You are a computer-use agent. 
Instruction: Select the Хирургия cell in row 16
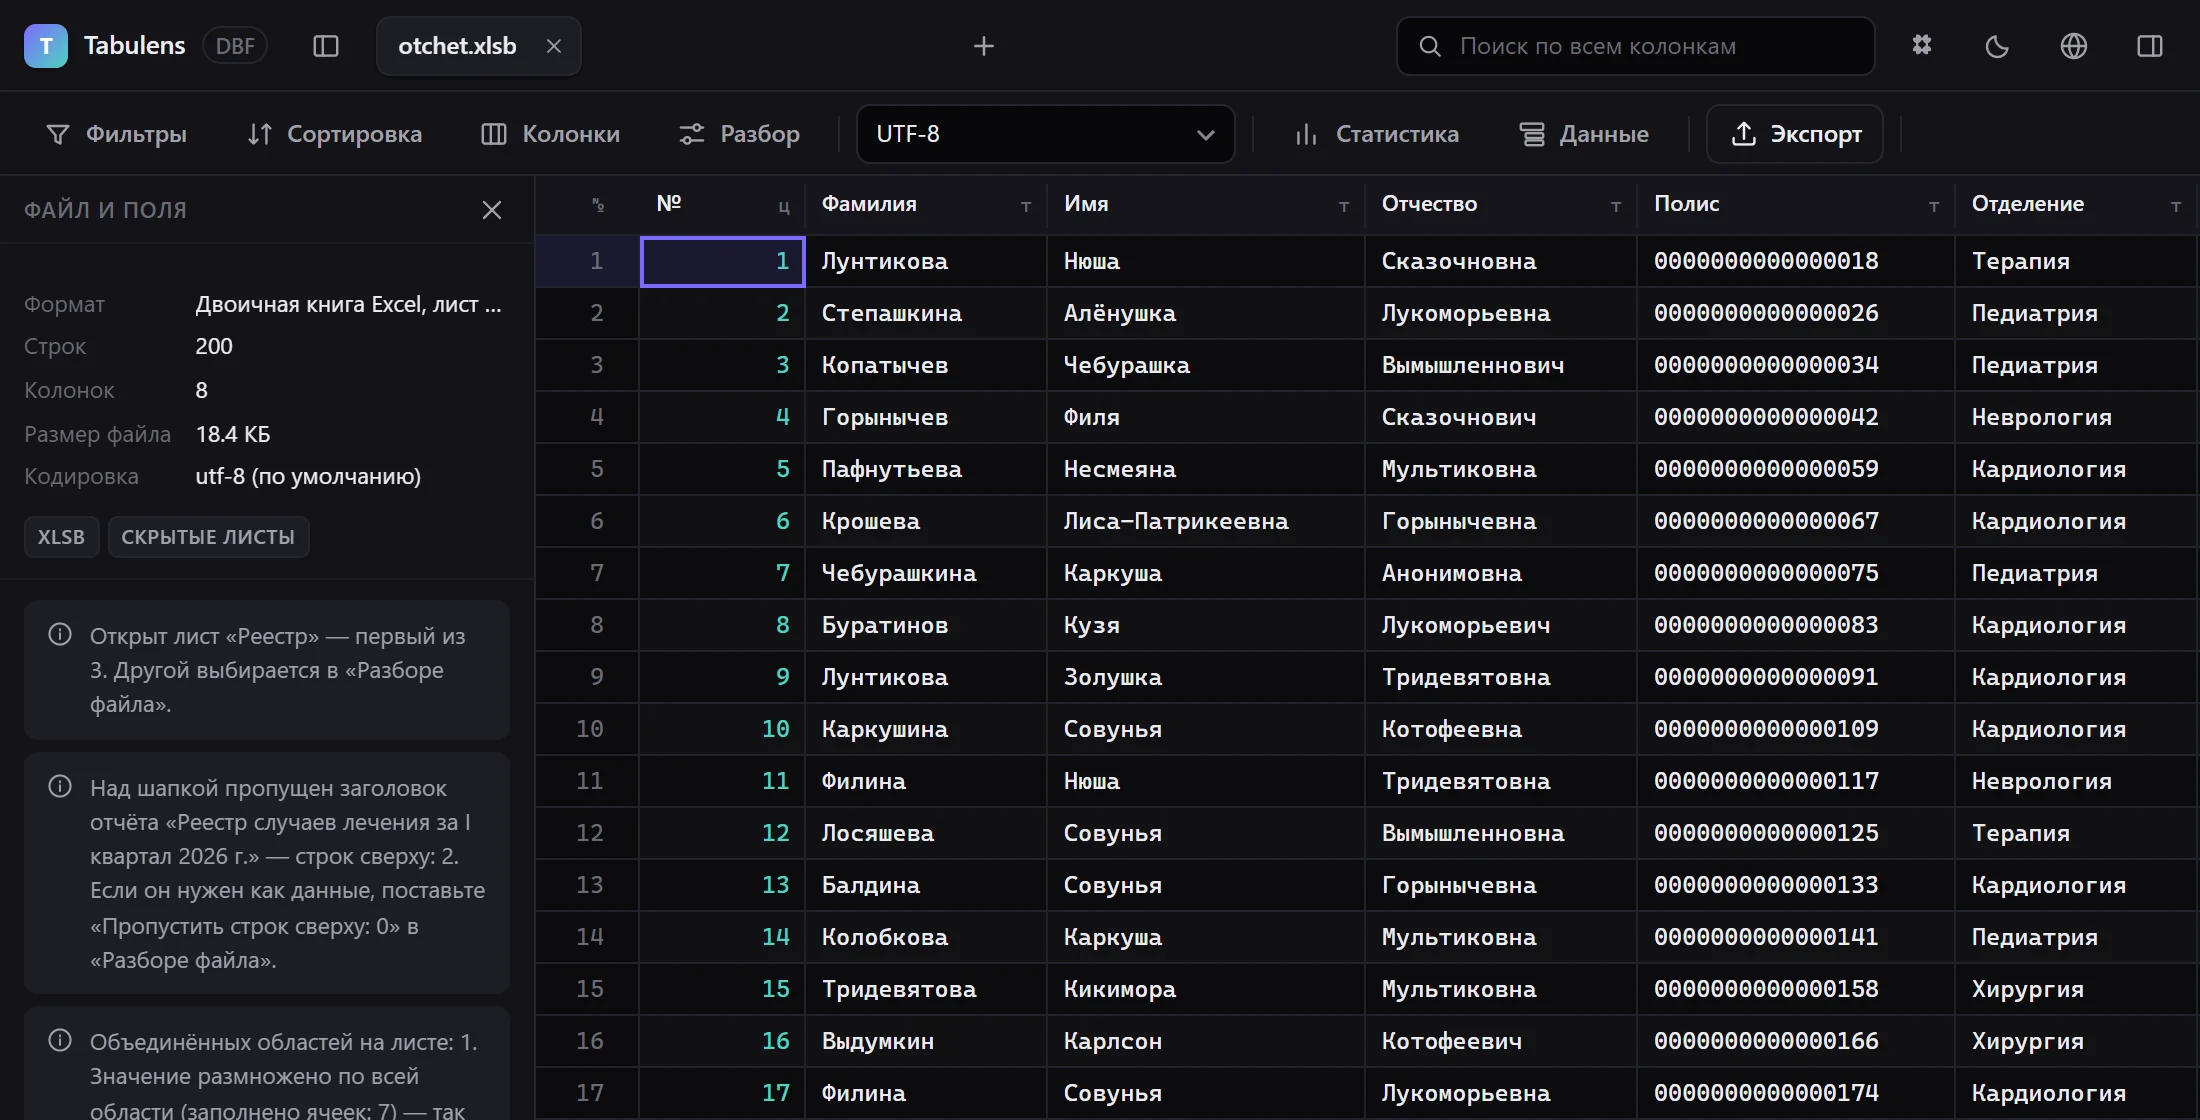point(2076,1041)
